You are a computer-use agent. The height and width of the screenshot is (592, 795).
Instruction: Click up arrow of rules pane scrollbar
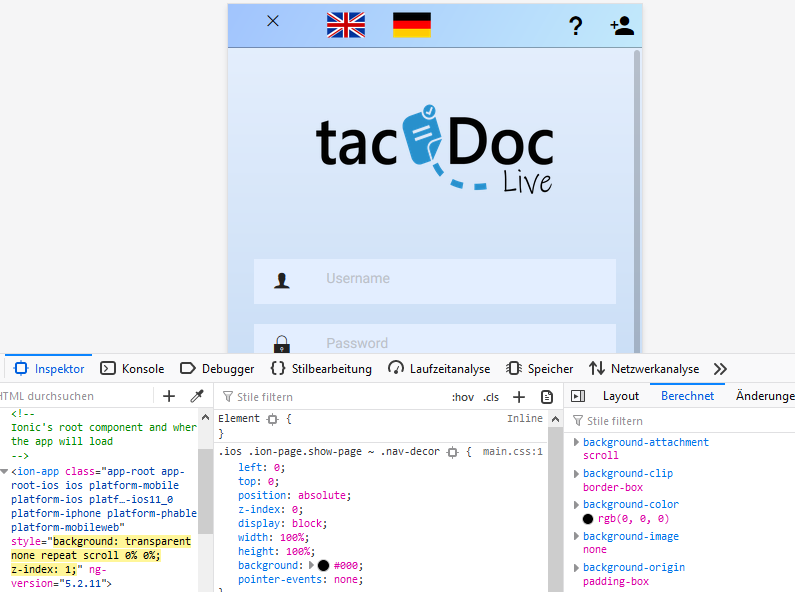tap(556, 419)
